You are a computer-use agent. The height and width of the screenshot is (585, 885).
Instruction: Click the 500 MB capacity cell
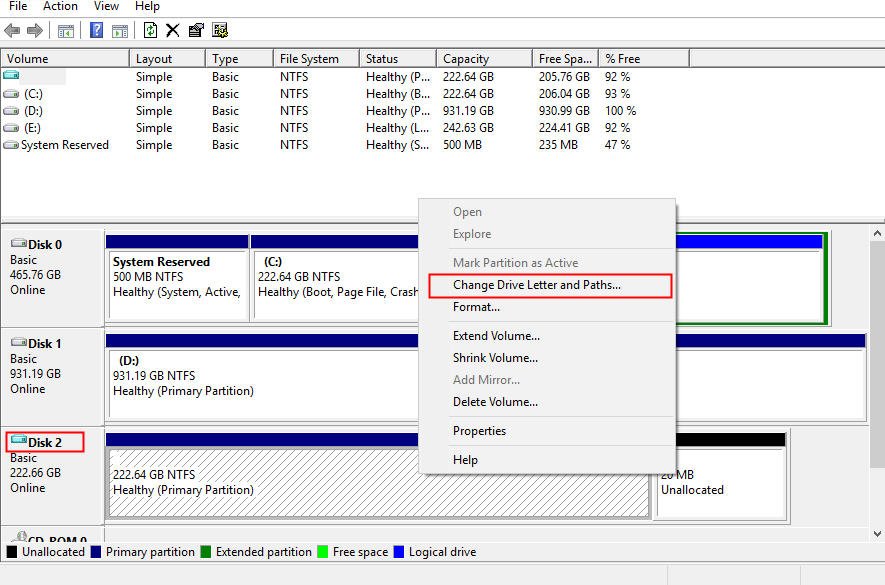pos(462,145)
